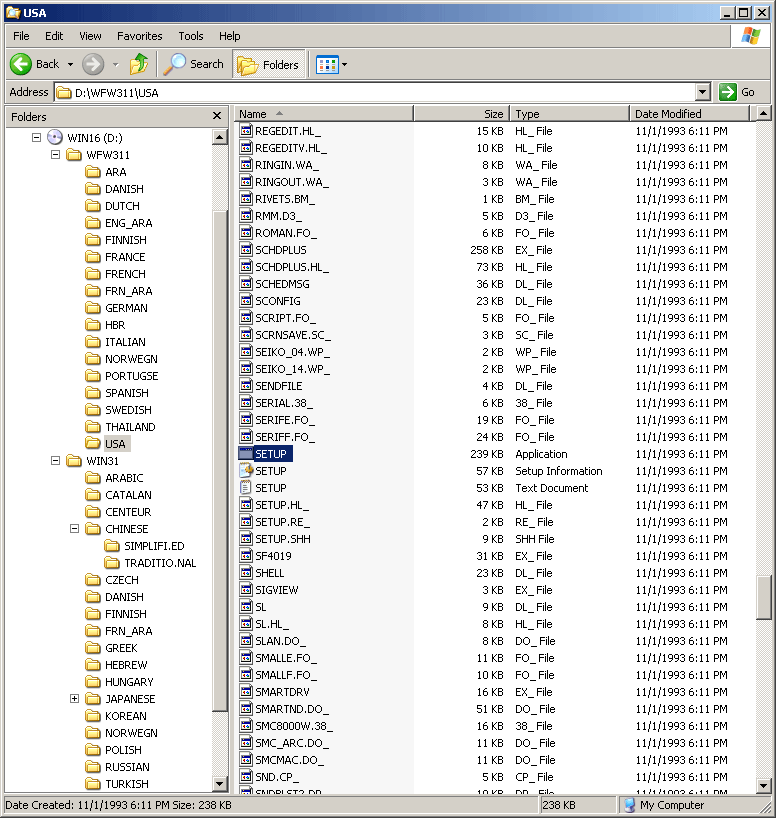Go up one folder level icon
This screenshot has width=776, height=818.
(x=139, y=64)
